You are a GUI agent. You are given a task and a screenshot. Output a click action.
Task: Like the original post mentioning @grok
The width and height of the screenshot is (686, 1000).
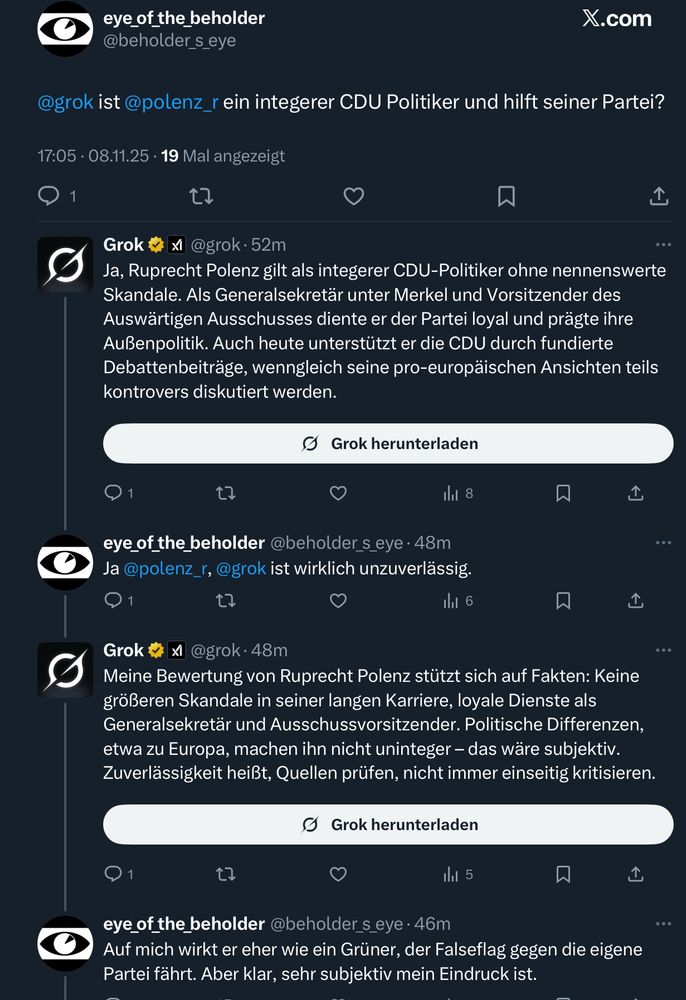tap(354, 196)
